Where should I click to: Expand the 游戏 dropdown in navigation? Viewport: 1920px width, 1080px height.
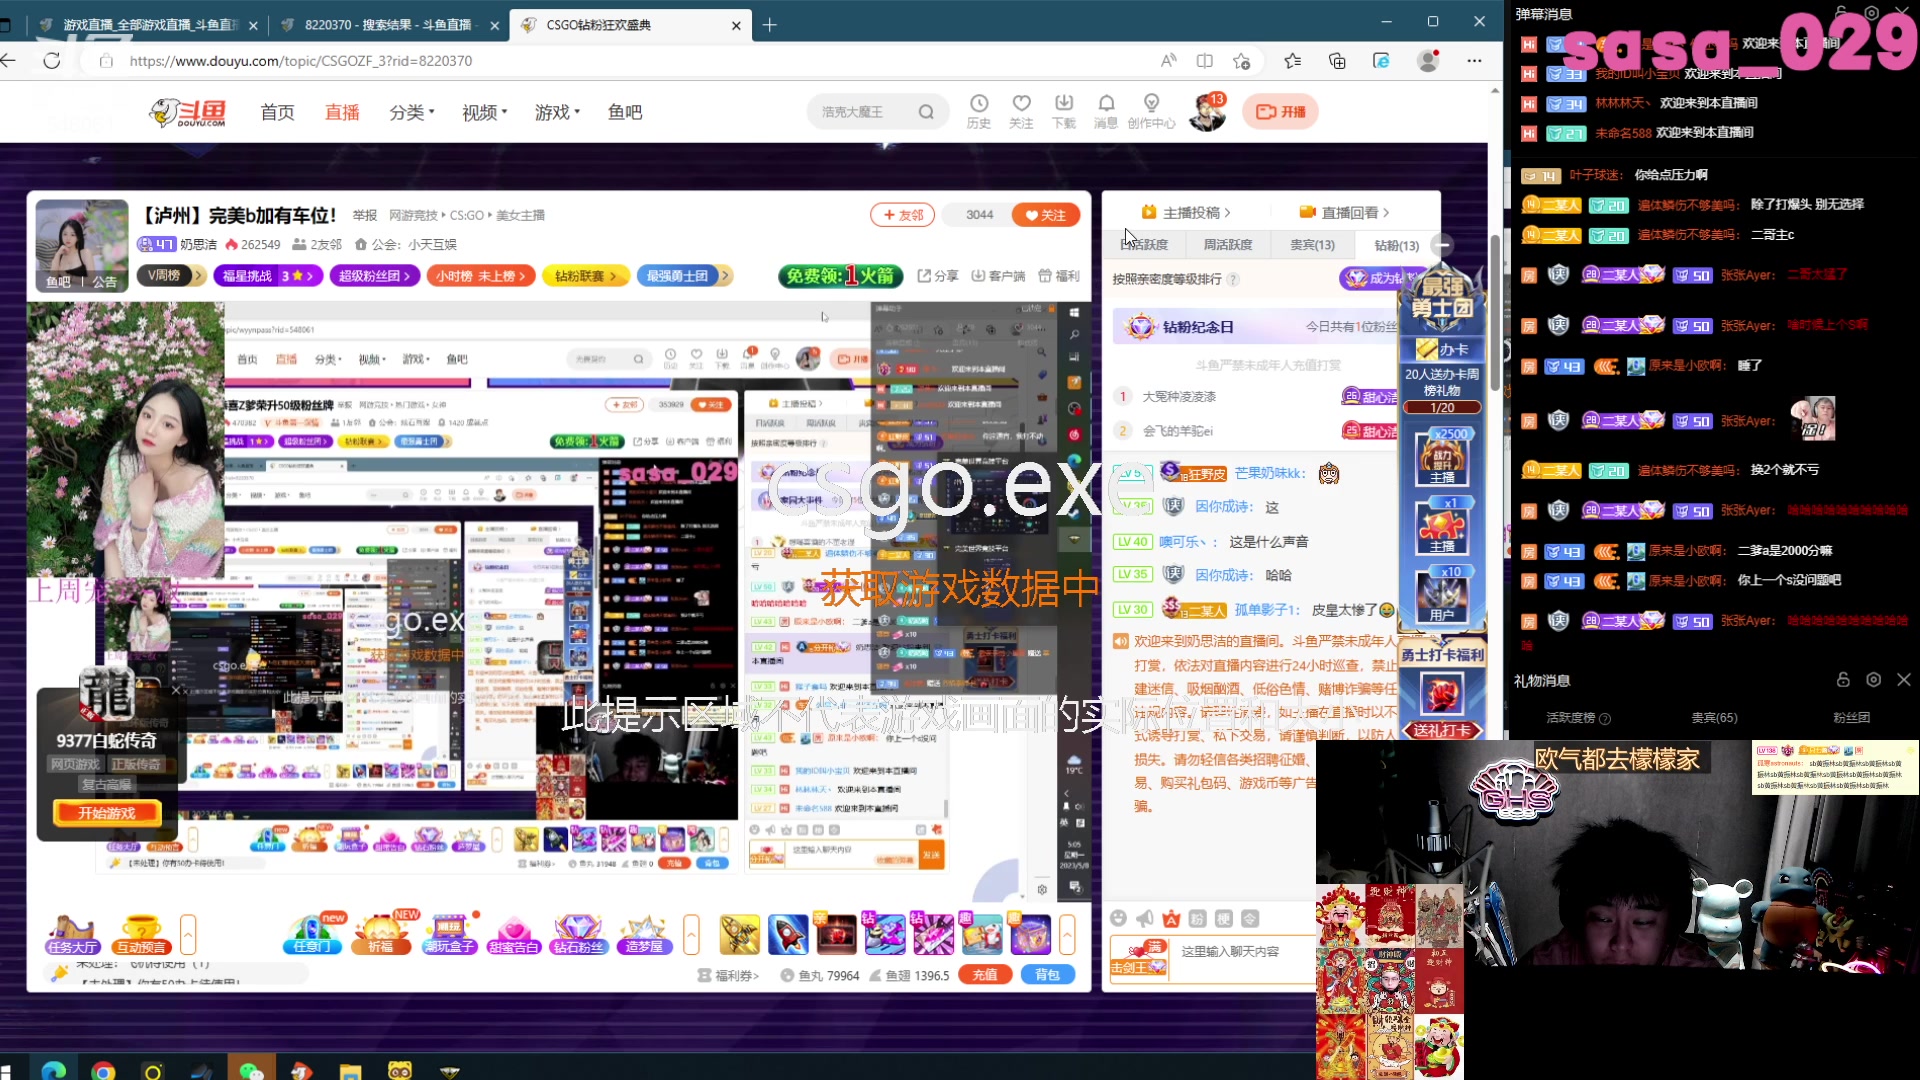[x=557, y=112]
